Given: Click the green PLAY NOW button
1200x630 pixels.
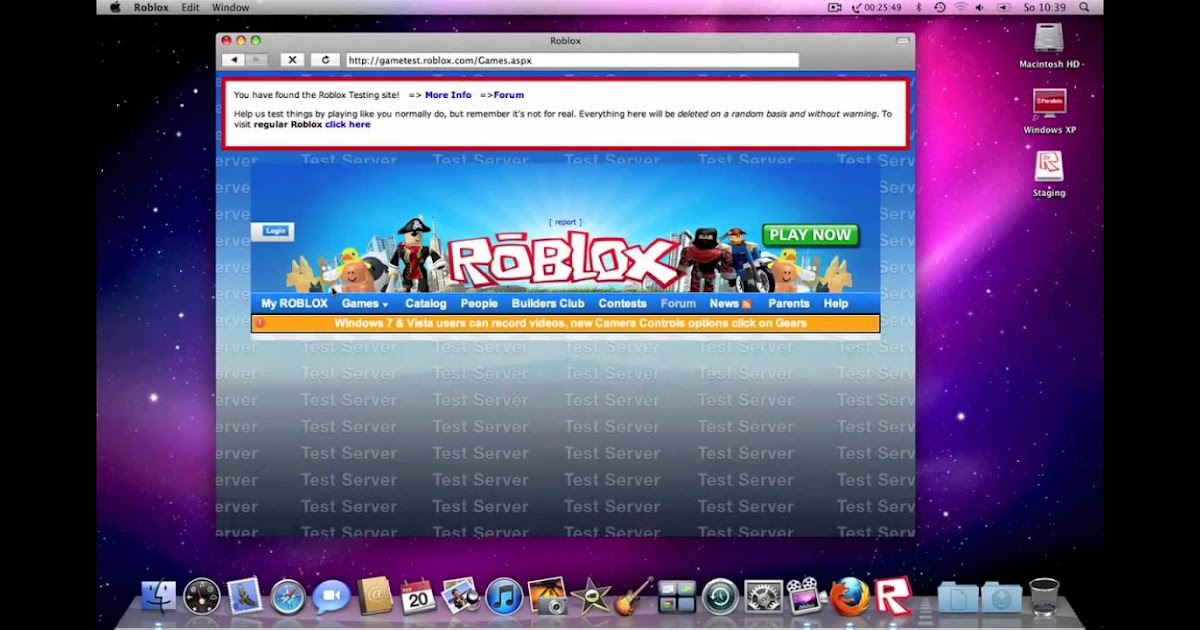Looking at the screenshot, I should (x=811, y=235).
